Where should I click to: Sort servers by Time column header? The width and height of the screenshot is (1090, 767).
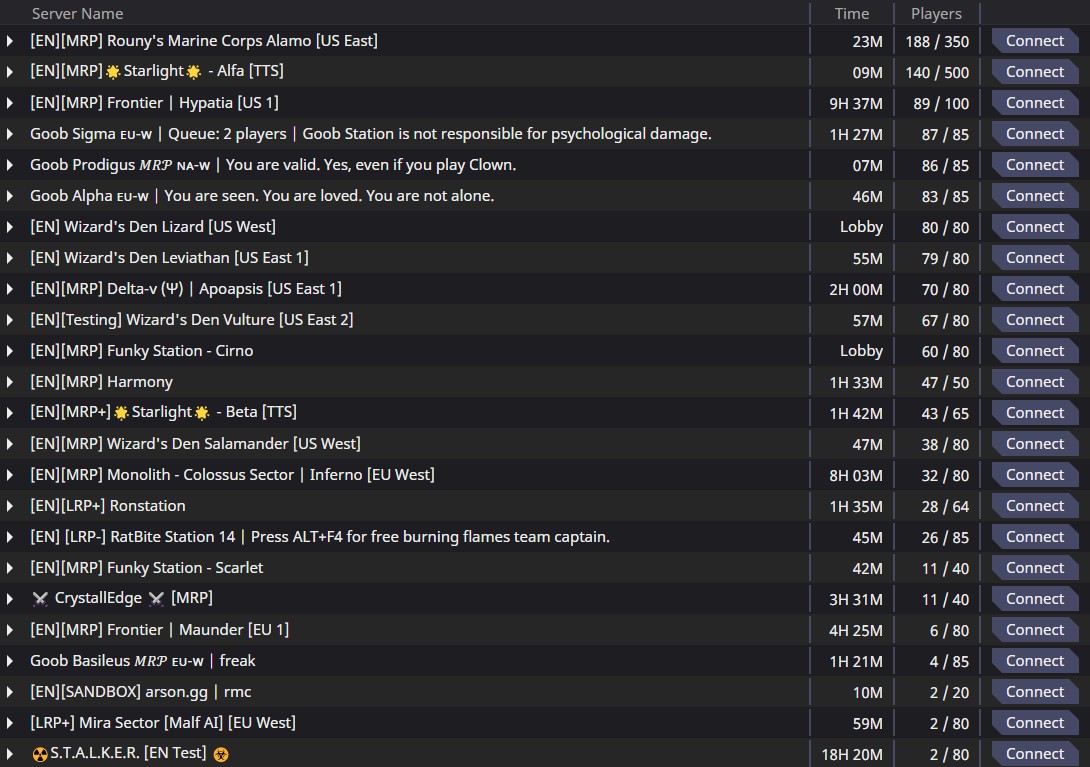coord(852,13)
